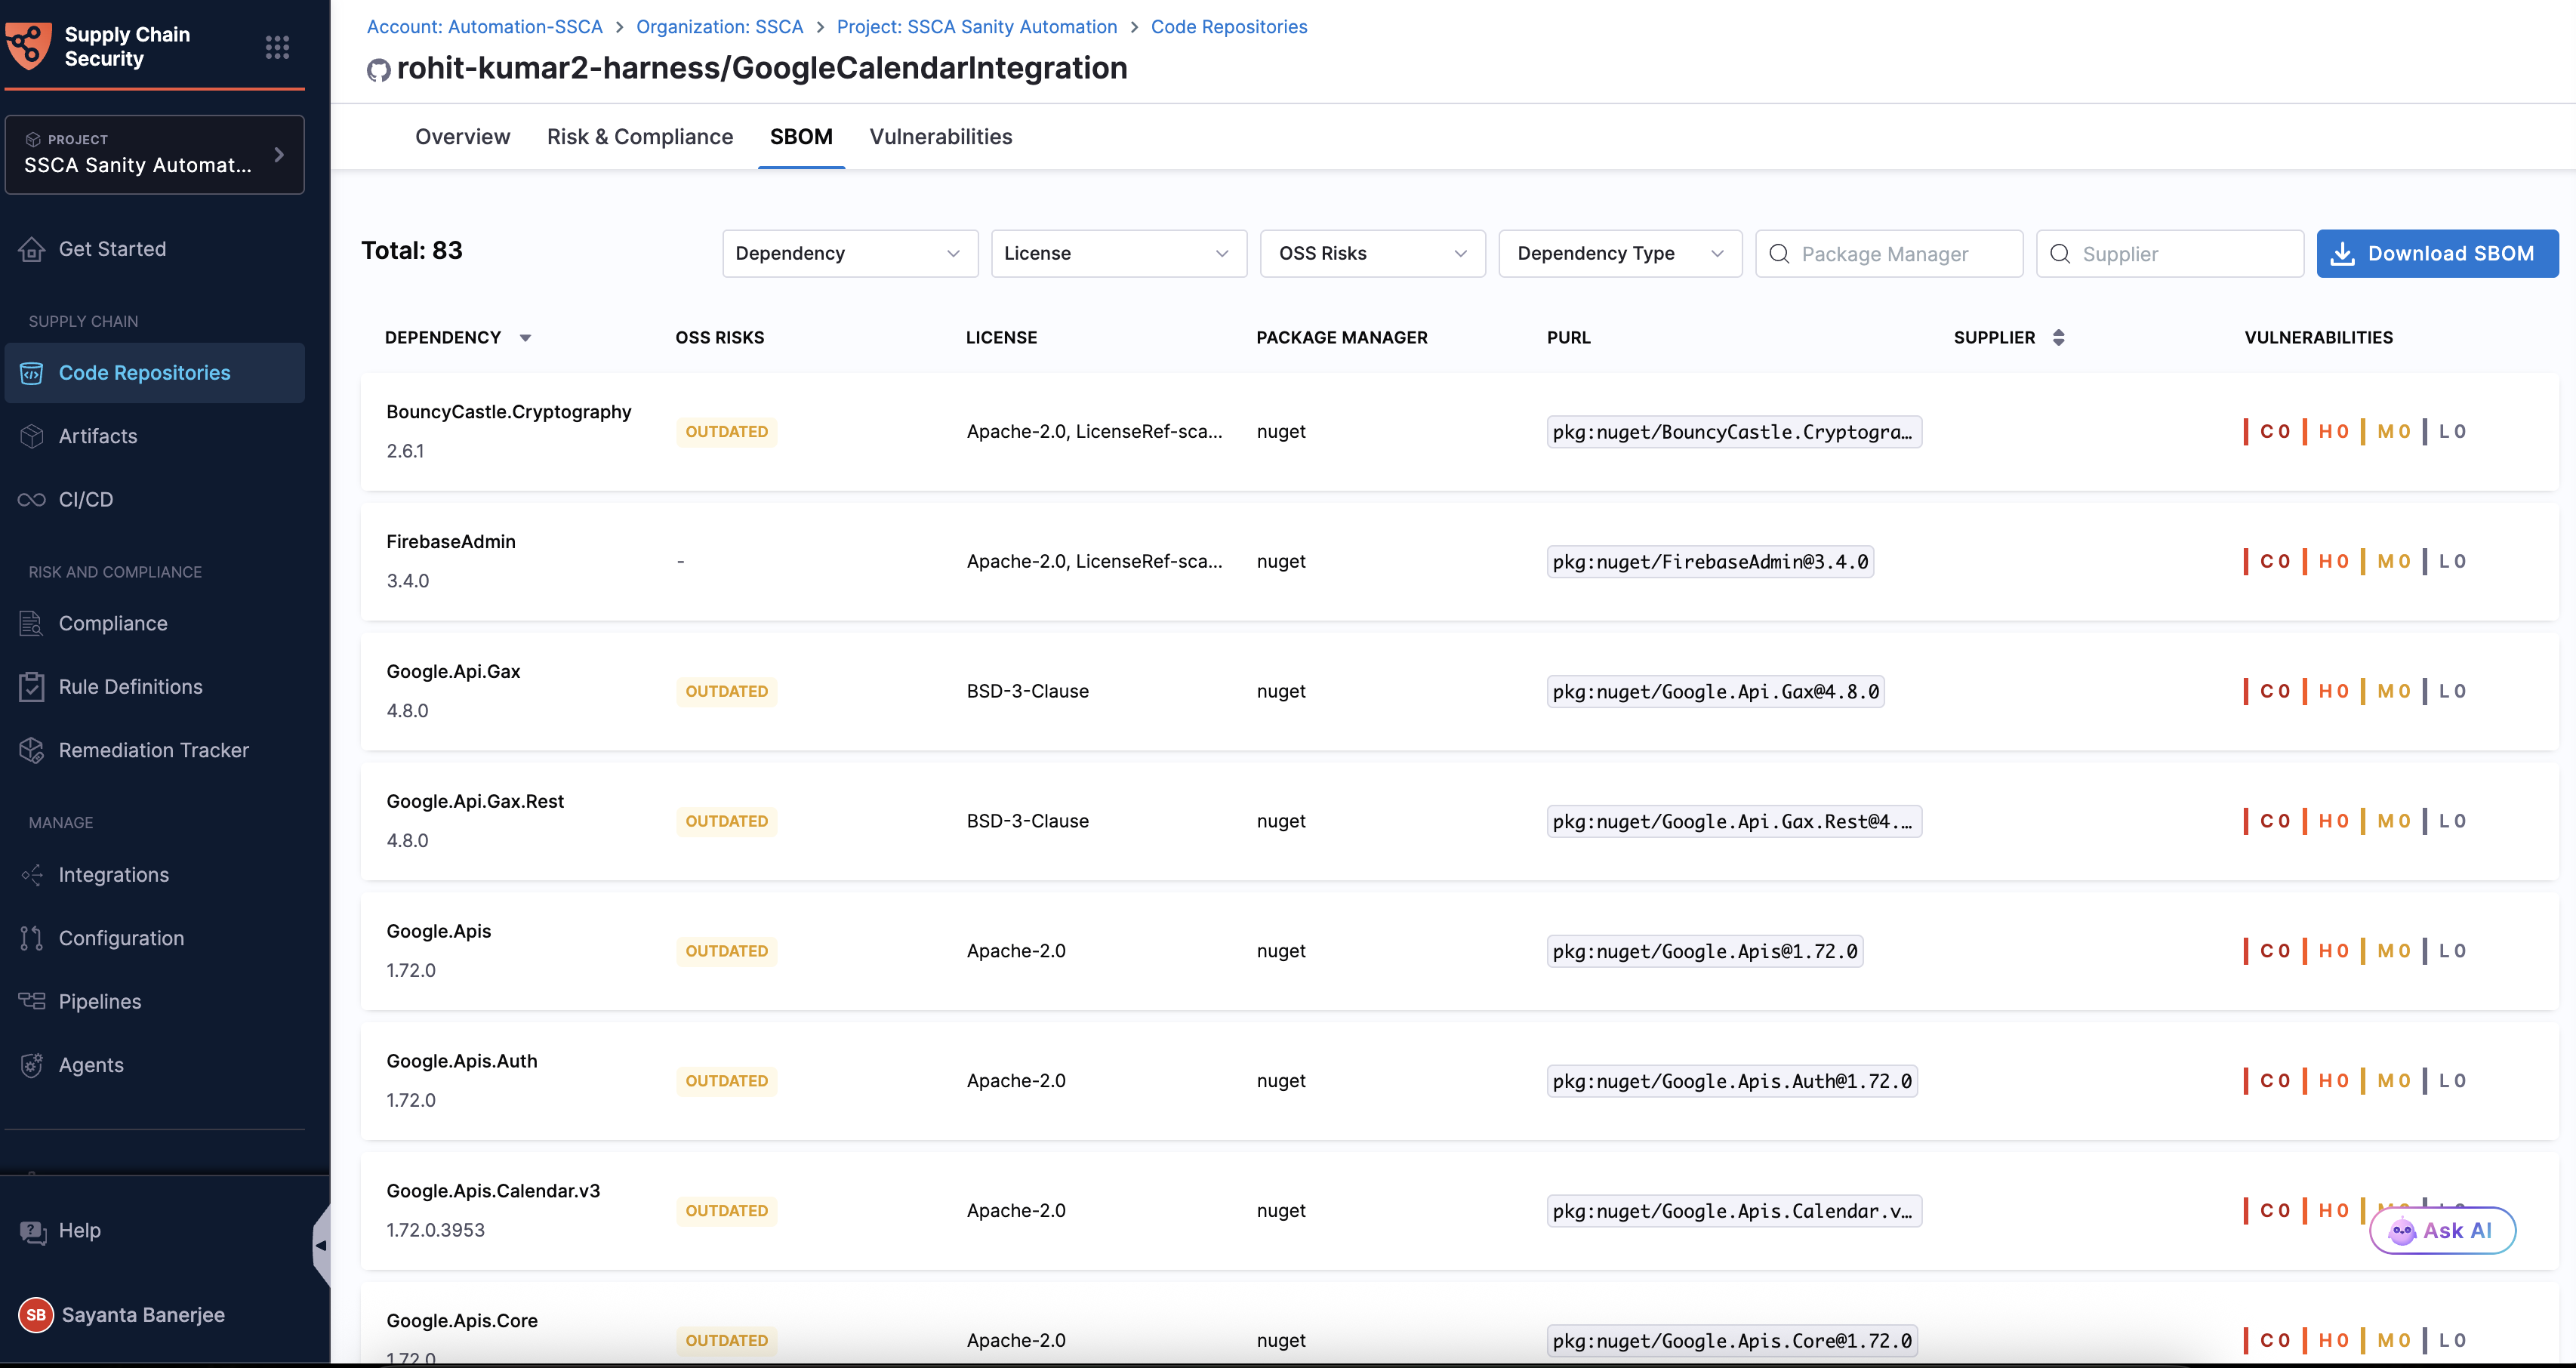2576x1368 pixels.
Task: Click the Get Started home icon
Action: (32, 249)
